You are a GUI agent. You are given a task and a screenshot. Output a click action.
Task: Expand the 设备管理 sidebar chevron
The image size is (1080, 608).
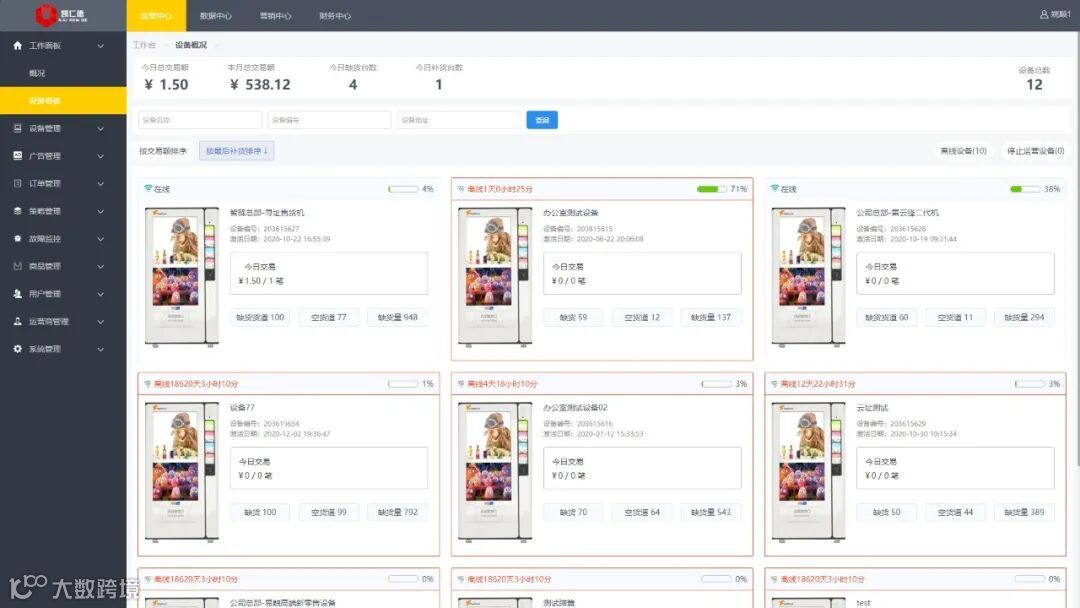[101, 128]
